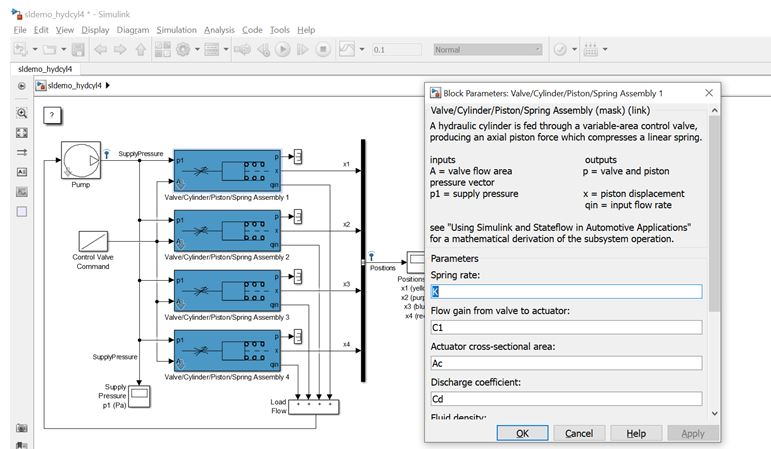Run the simulation with the Play button
771x449 pixels.
(283, 49)
